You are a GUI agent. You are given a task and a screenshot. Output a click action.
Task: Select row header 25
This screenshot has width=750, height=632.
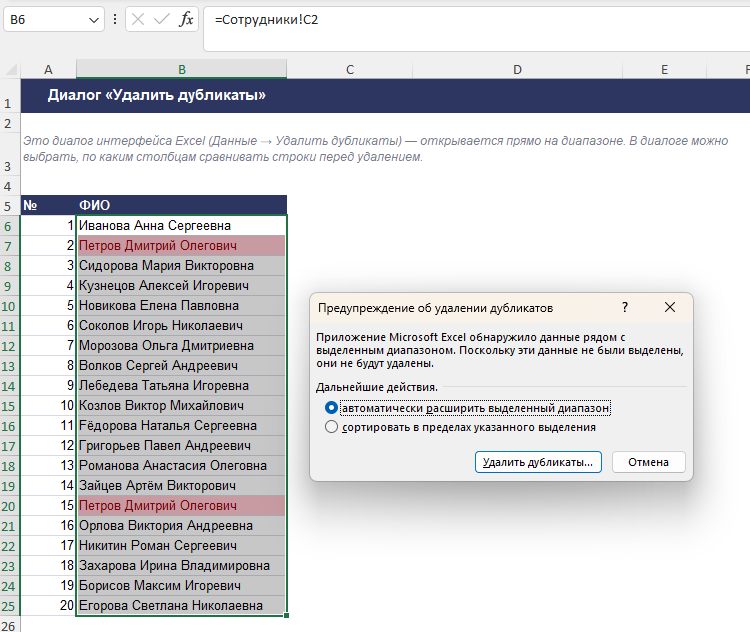click(9, 607)
